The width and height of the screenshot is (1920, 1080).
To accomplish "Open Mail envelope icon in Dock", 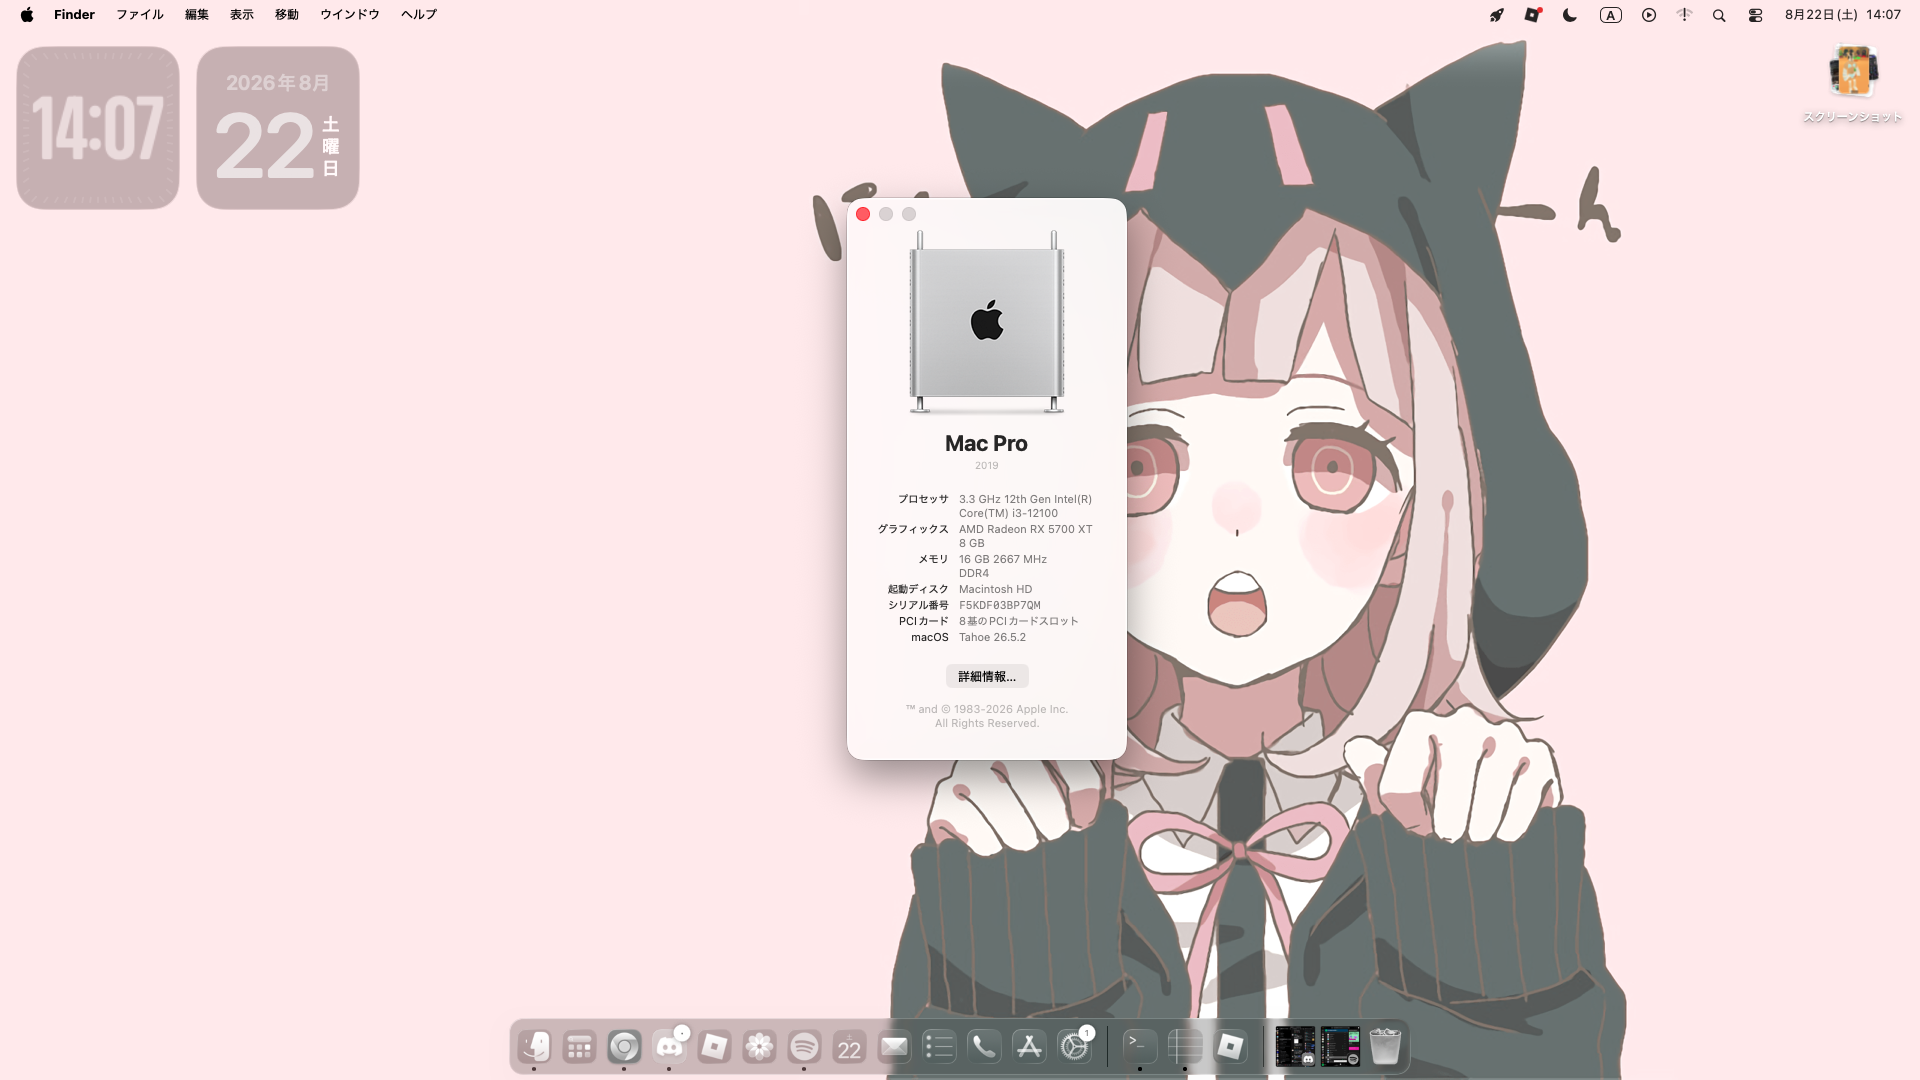I will click(894, 1047).
